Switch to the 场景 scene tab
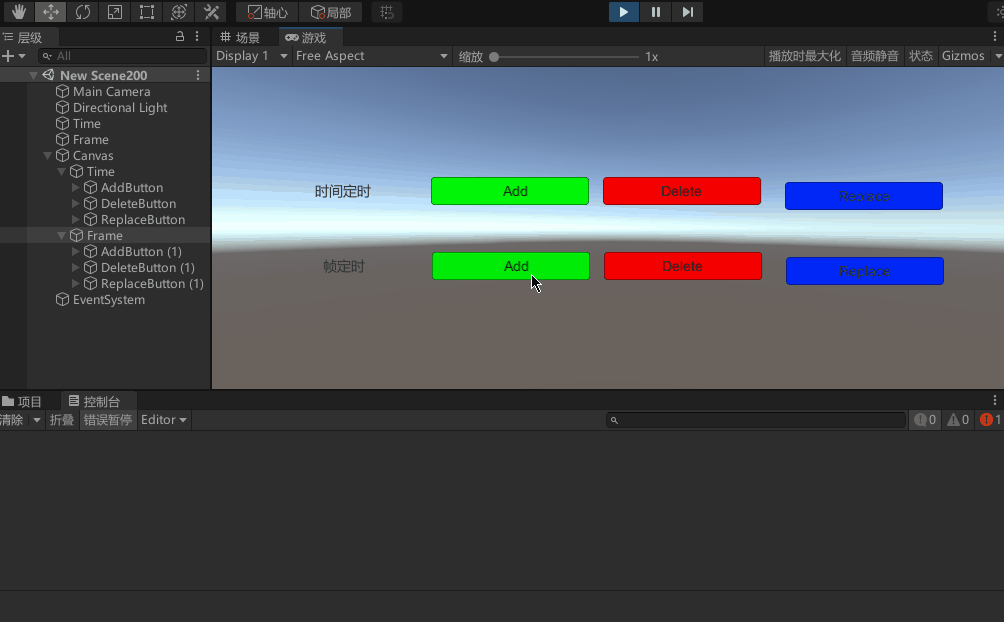1004x622 pixels. [241, 38]
